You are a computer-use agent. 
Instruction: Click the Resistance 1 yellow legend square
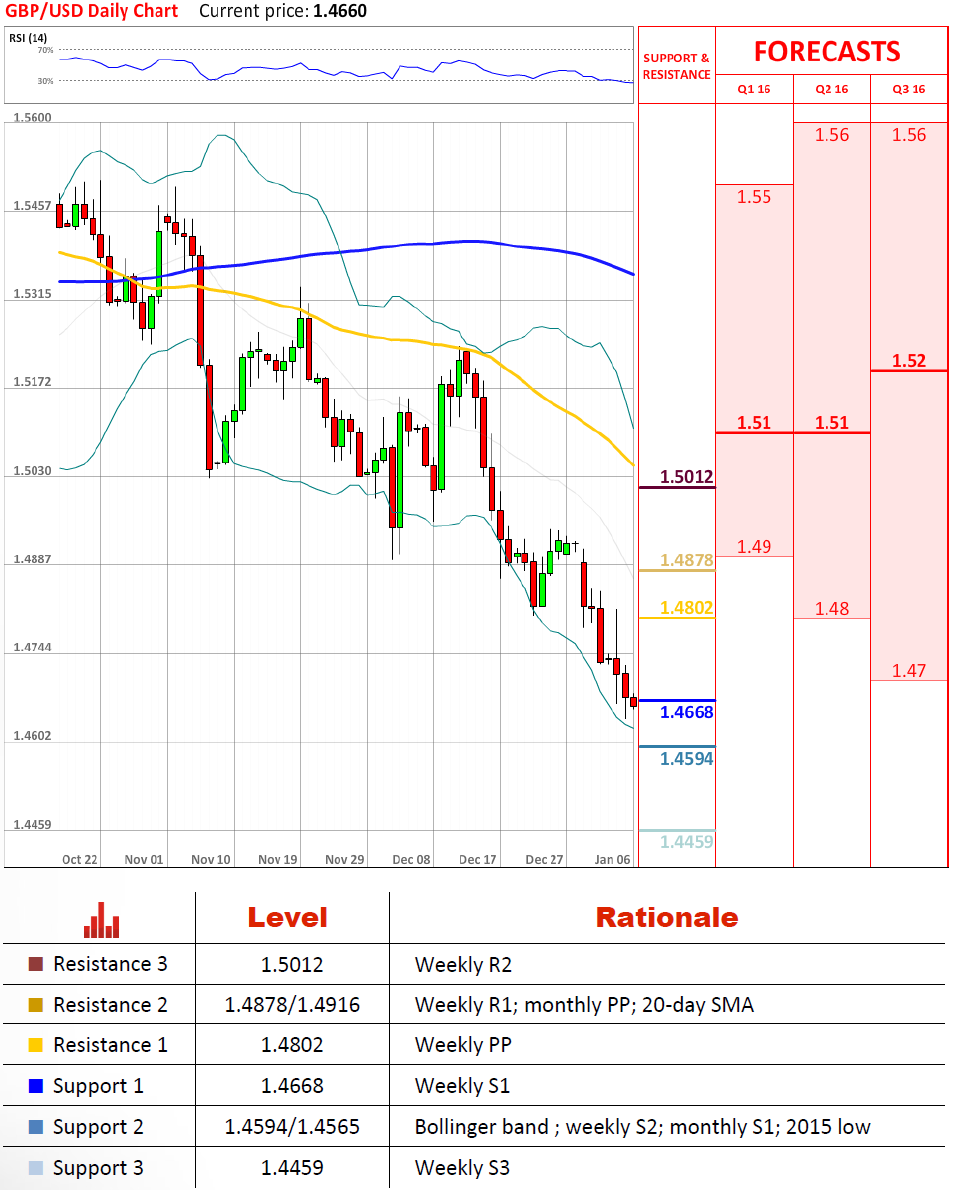click(x=36, y=1045)
